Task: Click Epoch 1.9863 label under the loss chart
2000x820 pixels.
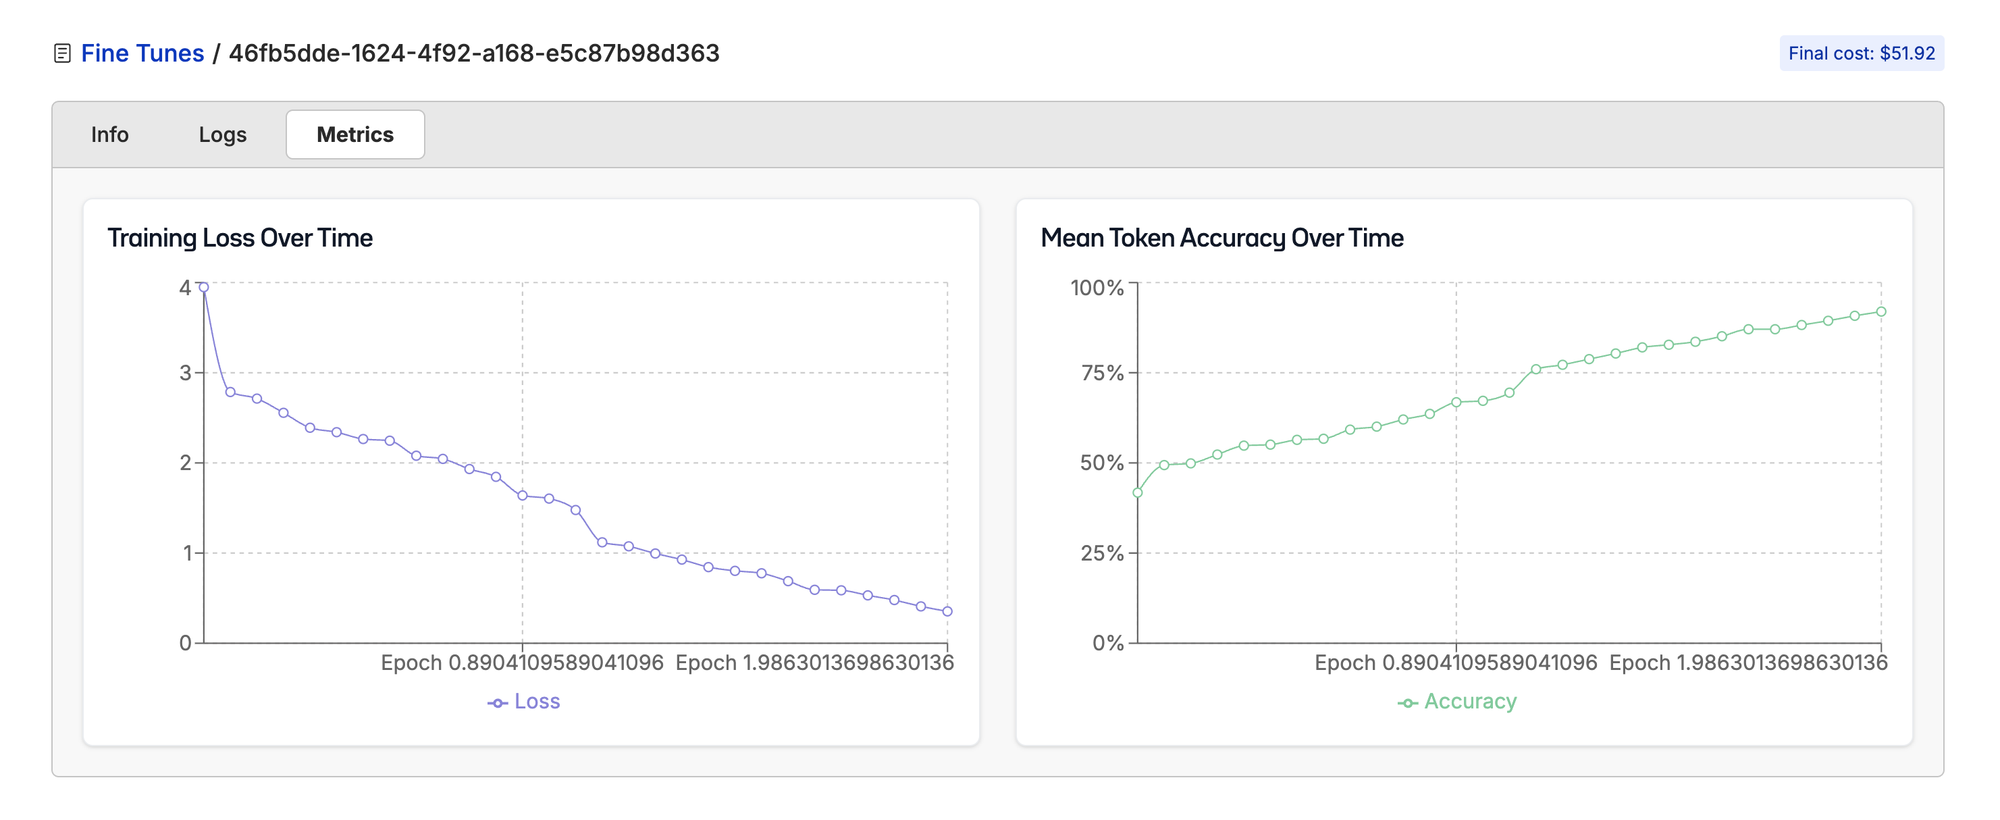Action: point(814,663)
